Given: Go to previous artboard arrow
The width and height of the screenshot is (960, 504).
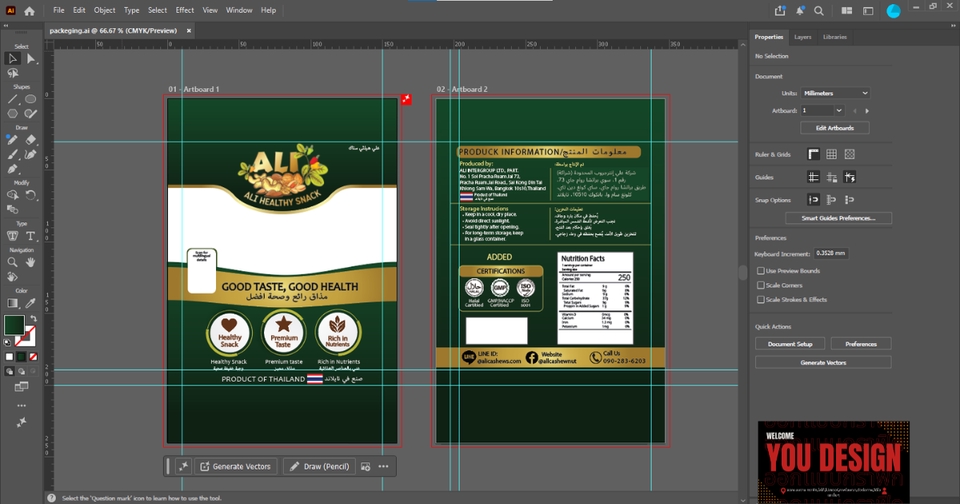Looking at the screenshot, I should point(855,111).
